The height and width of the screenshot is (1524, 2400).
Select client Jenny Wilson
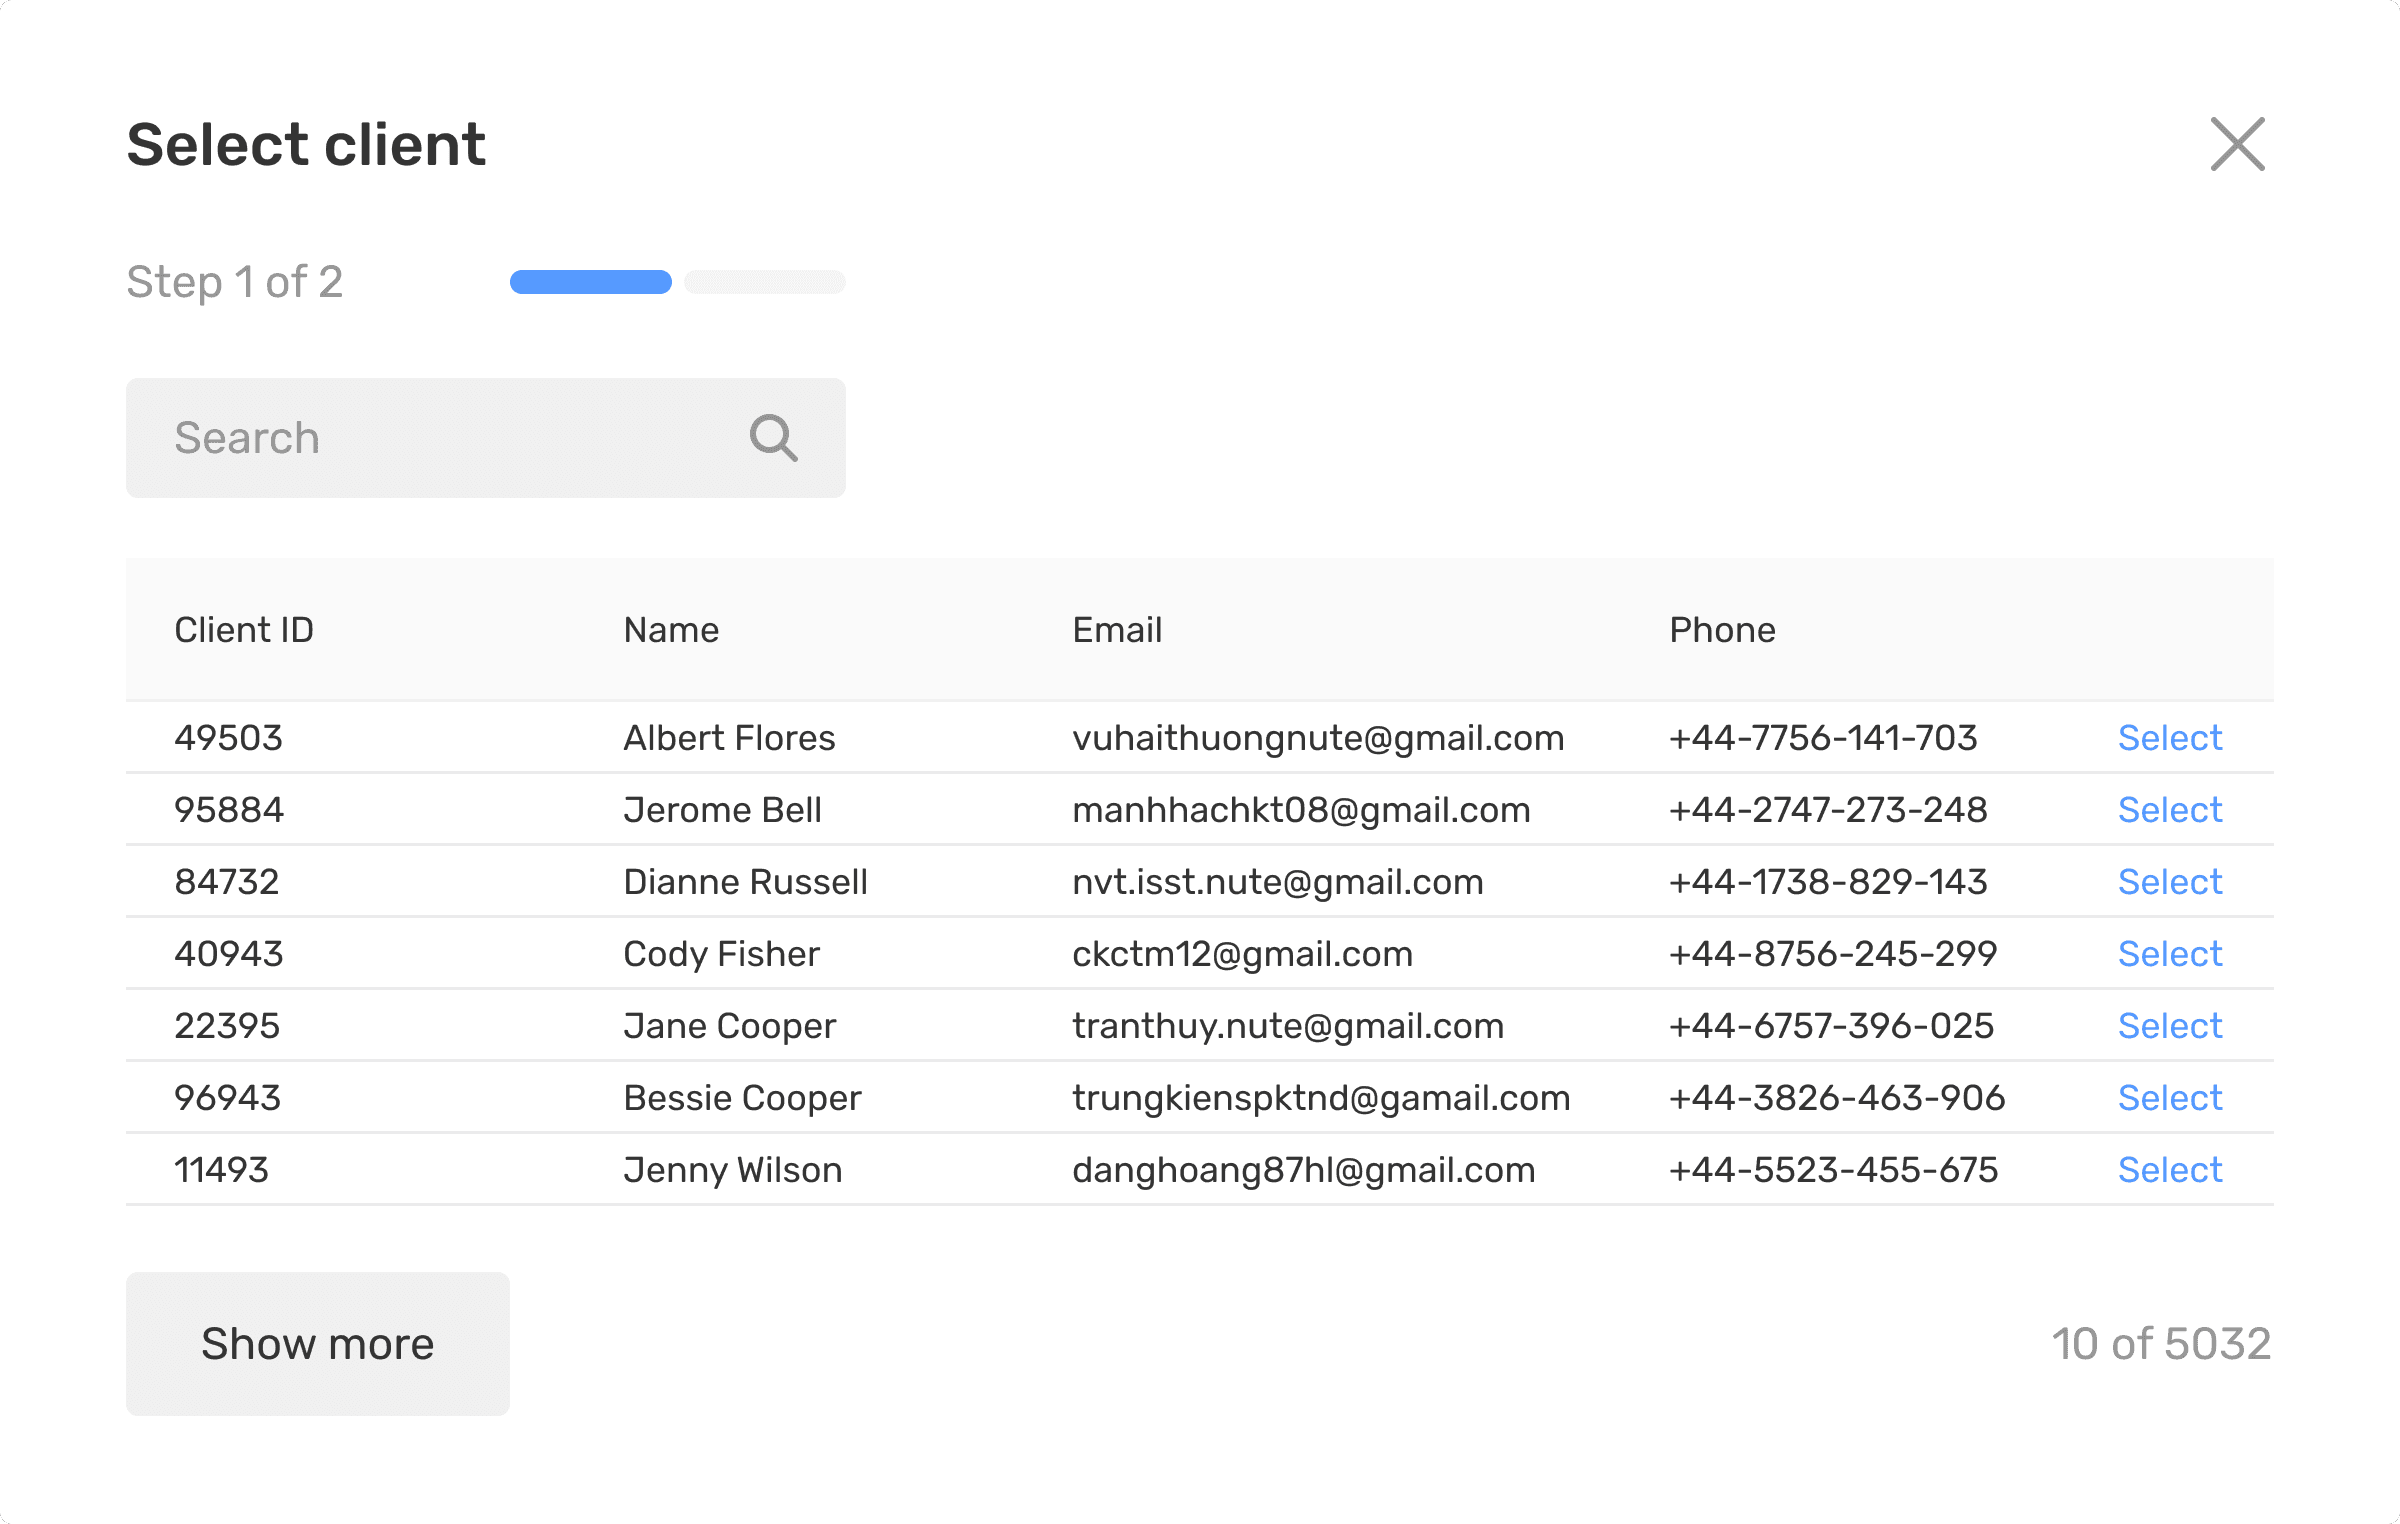pos(2169,1170)
